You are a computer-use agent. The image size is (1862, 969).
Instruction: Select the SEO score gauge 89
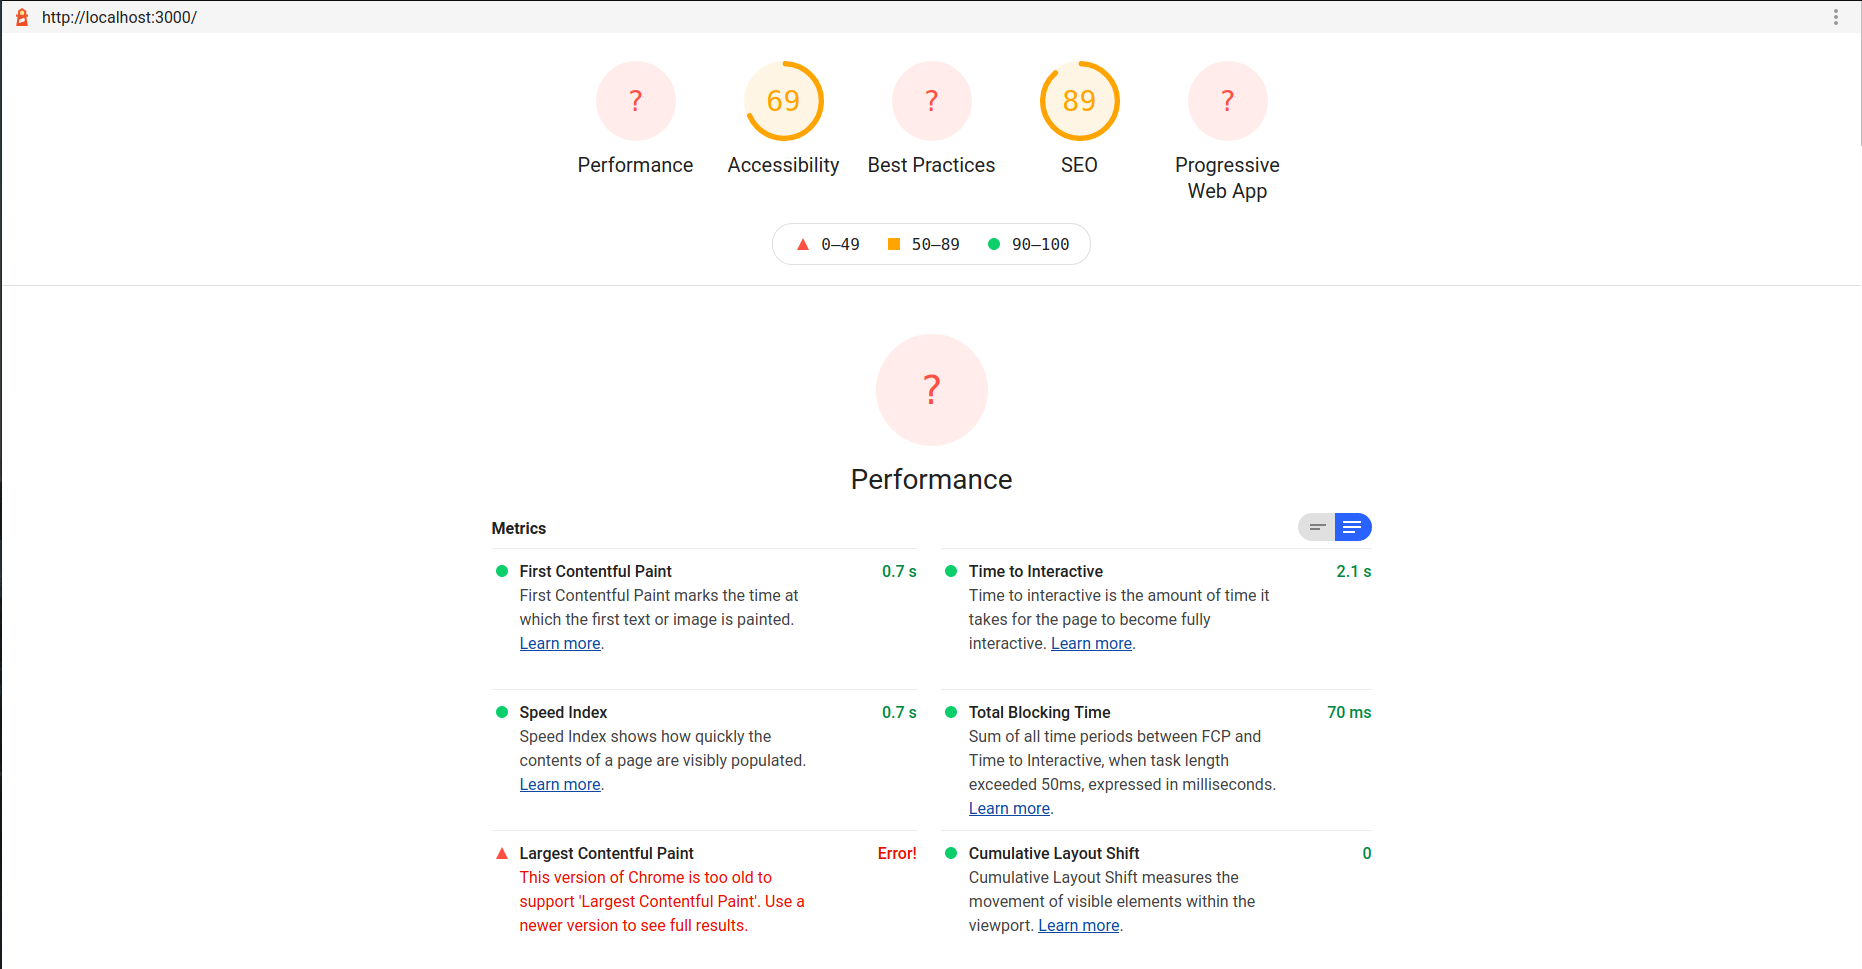coord(1079,101)
